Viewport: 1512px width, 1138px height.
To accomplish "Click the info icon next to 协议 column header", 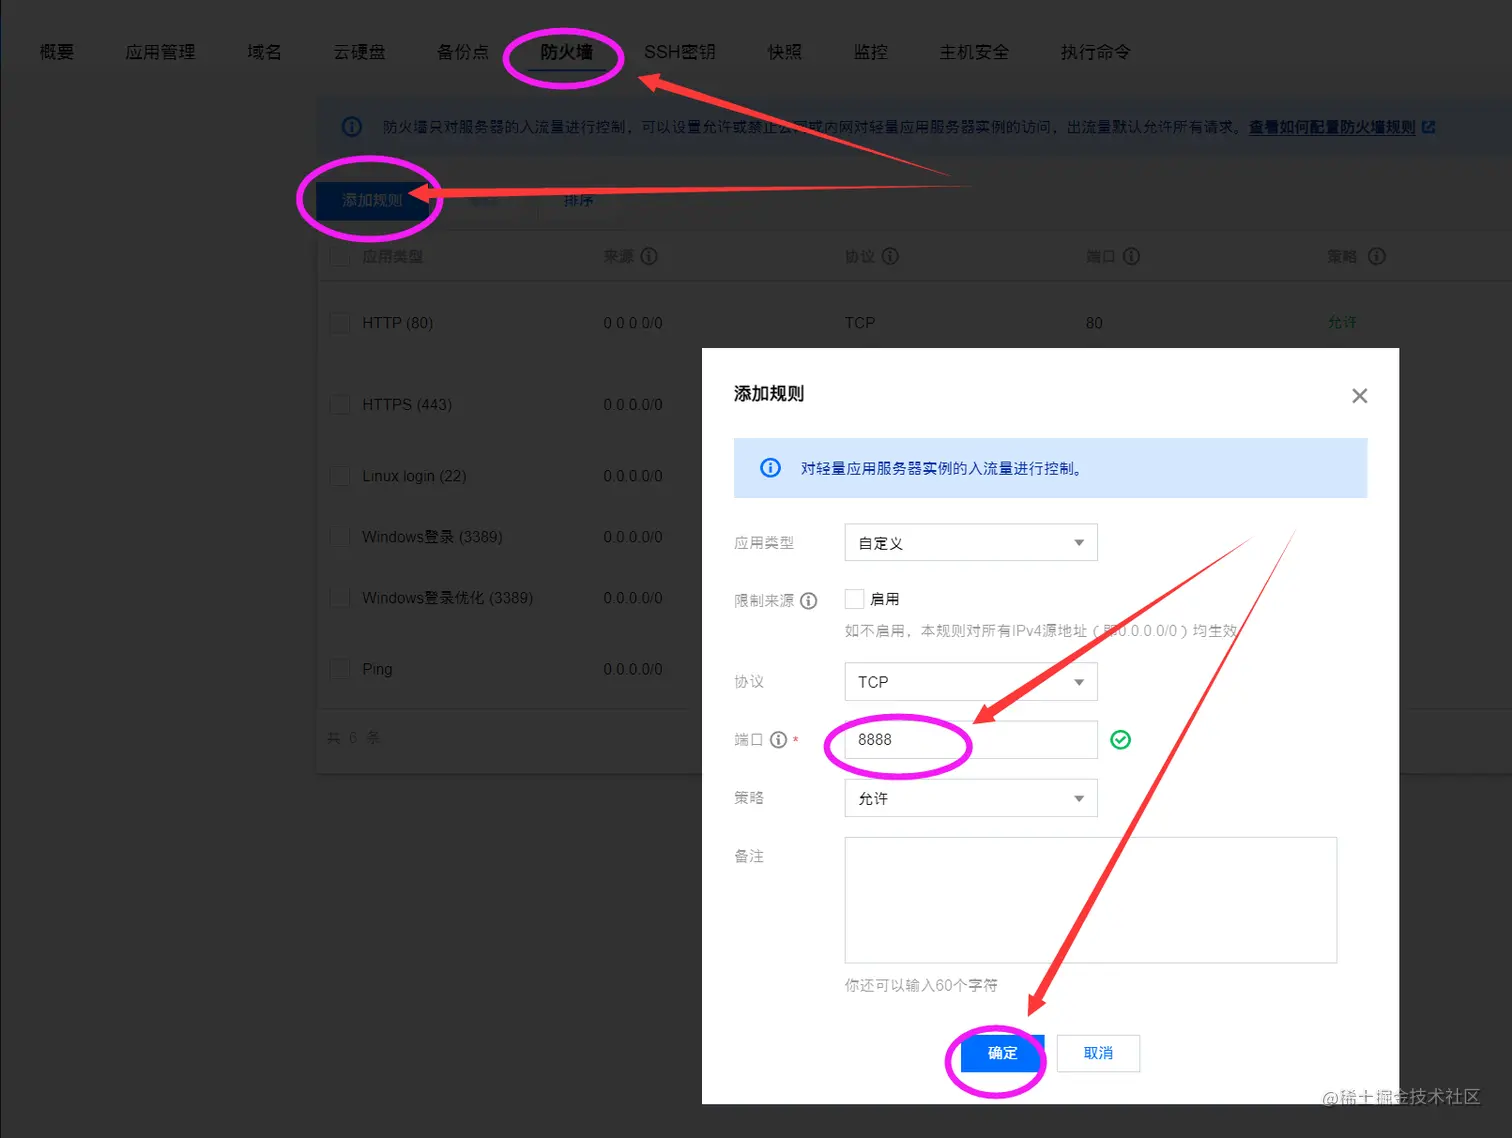I will (890, 256).
